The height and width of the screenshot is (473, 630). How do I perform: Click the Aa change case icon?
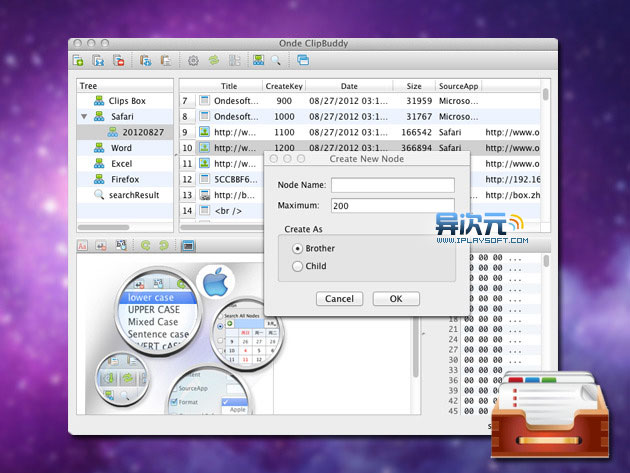click(82, 246)
